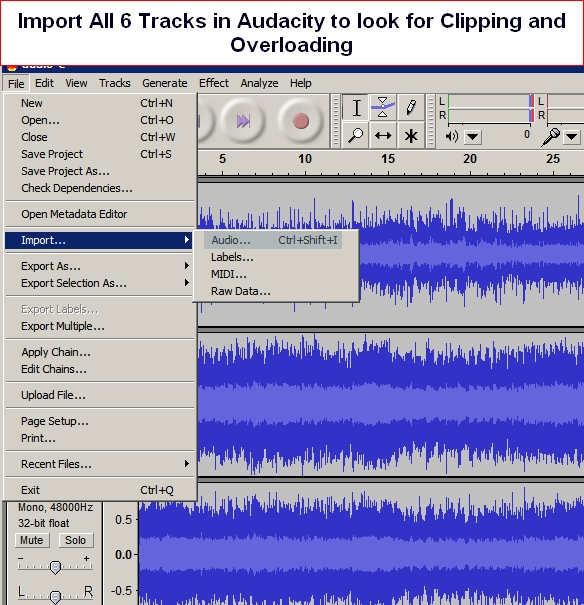Open the Help menu
This screenshot has width=584, height=605.
click(300, 83)
